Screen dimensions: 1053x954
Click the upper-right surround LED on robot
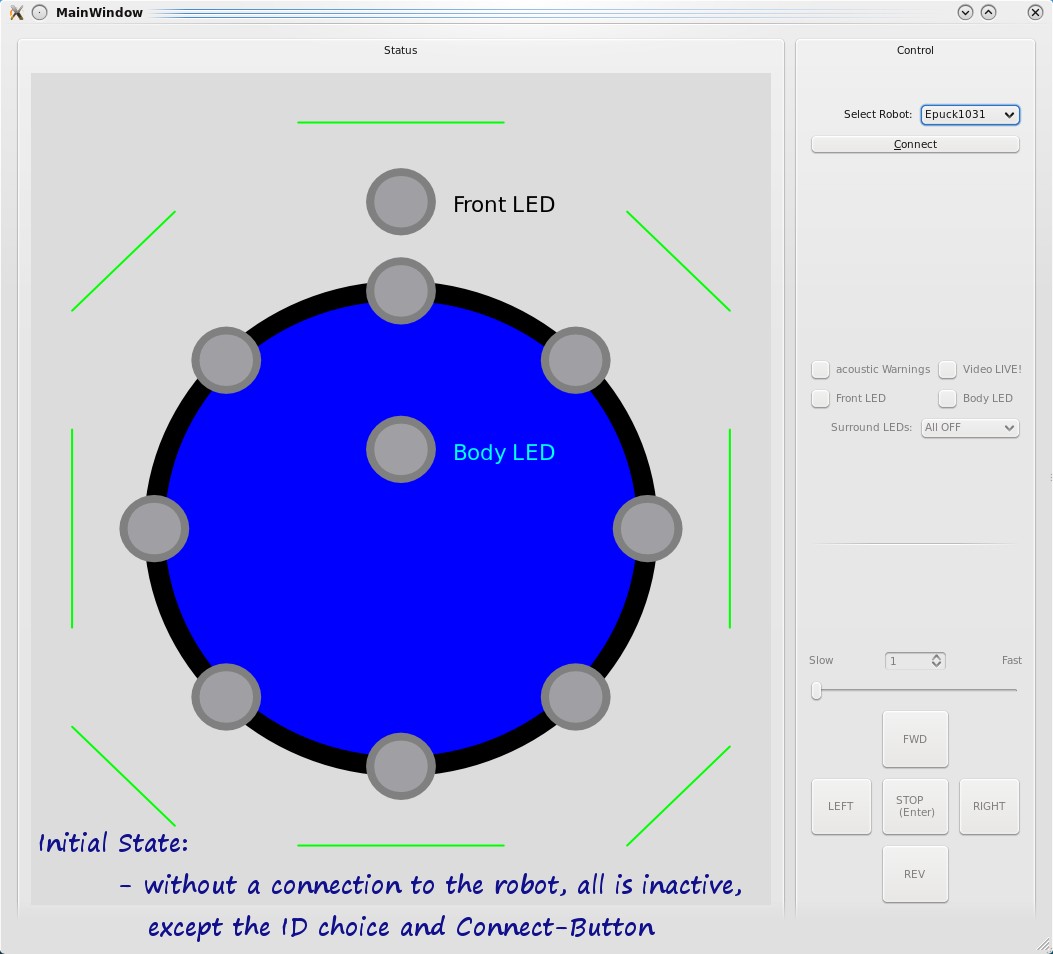click(575, 360)
